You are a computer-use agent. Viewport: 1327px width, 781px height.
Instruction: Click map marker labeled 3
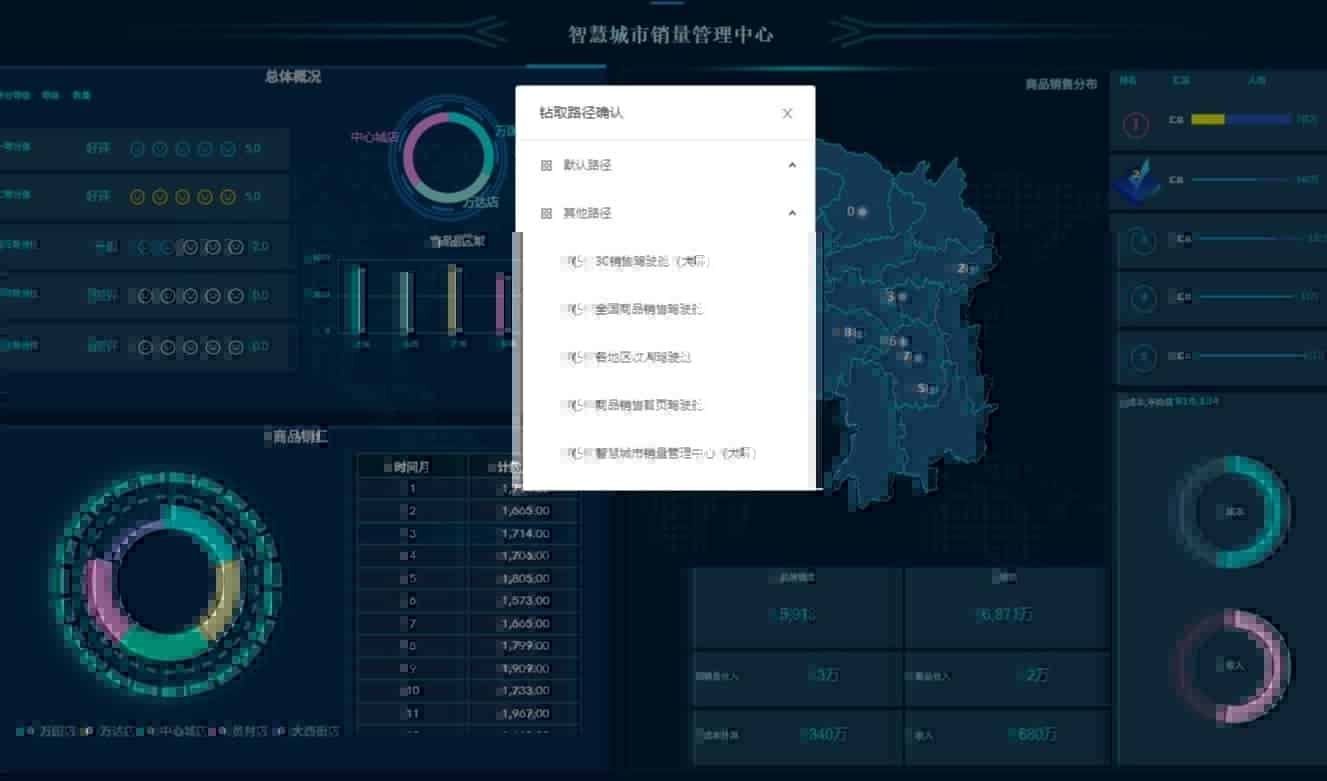[895, 296]
